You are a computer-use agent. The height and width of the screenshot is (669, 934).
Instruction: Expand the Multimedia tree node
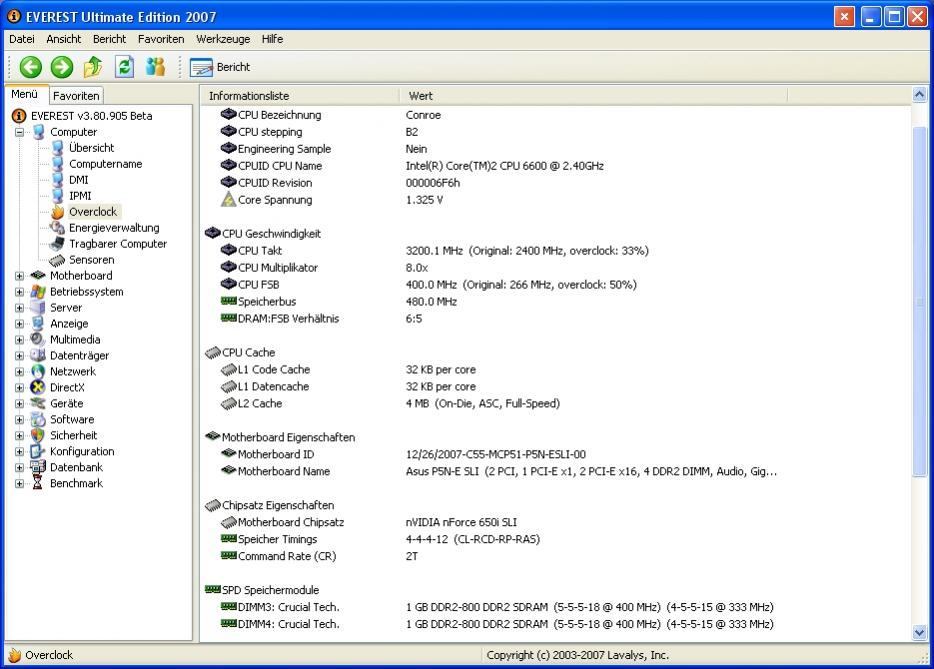tap(20, 340)
